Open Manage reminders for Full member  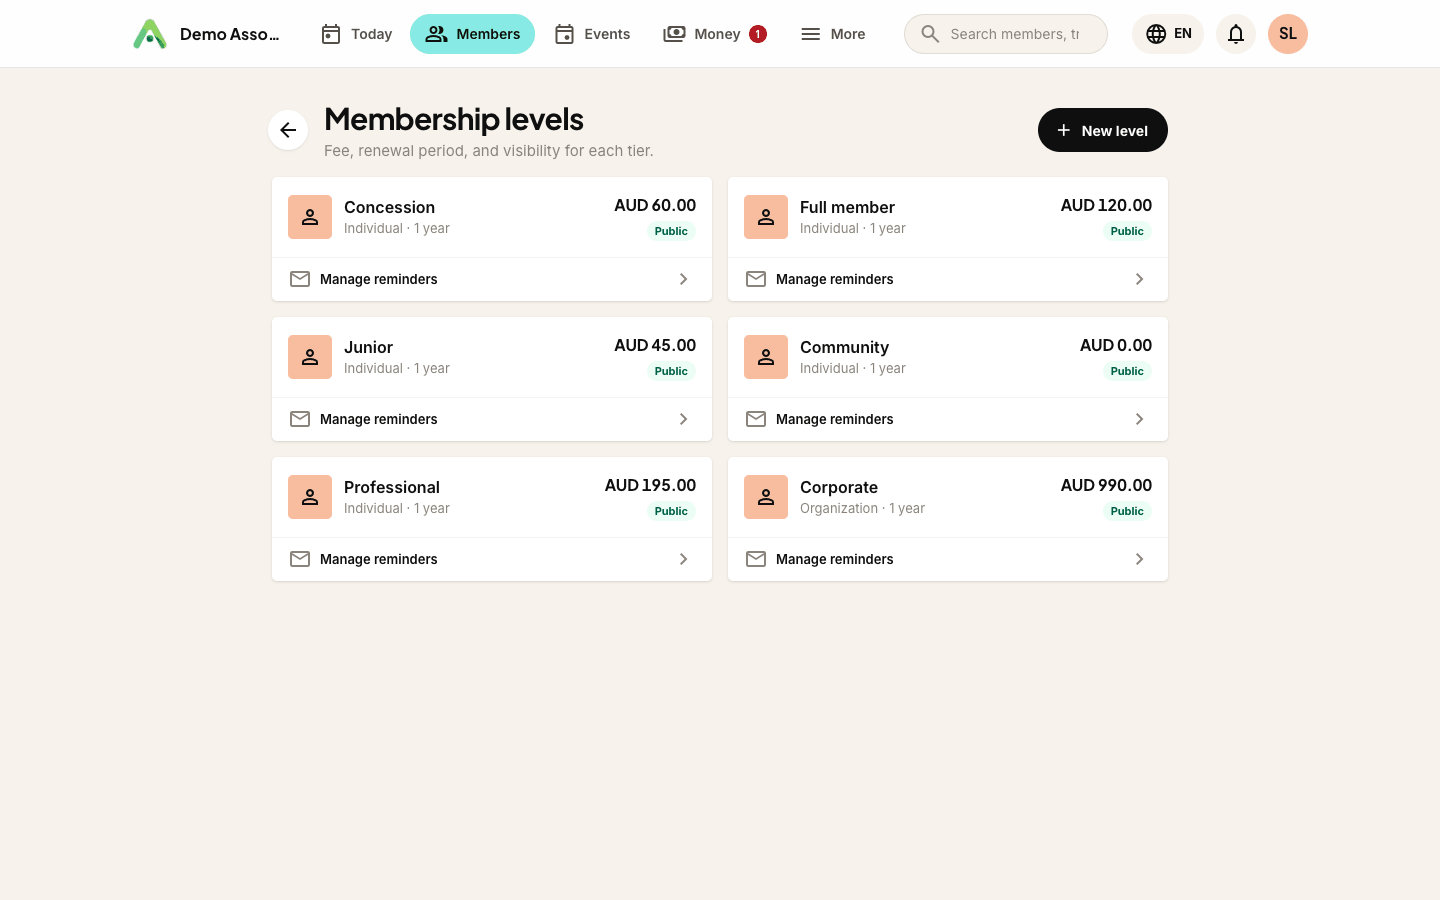click(x=948, y=279)
